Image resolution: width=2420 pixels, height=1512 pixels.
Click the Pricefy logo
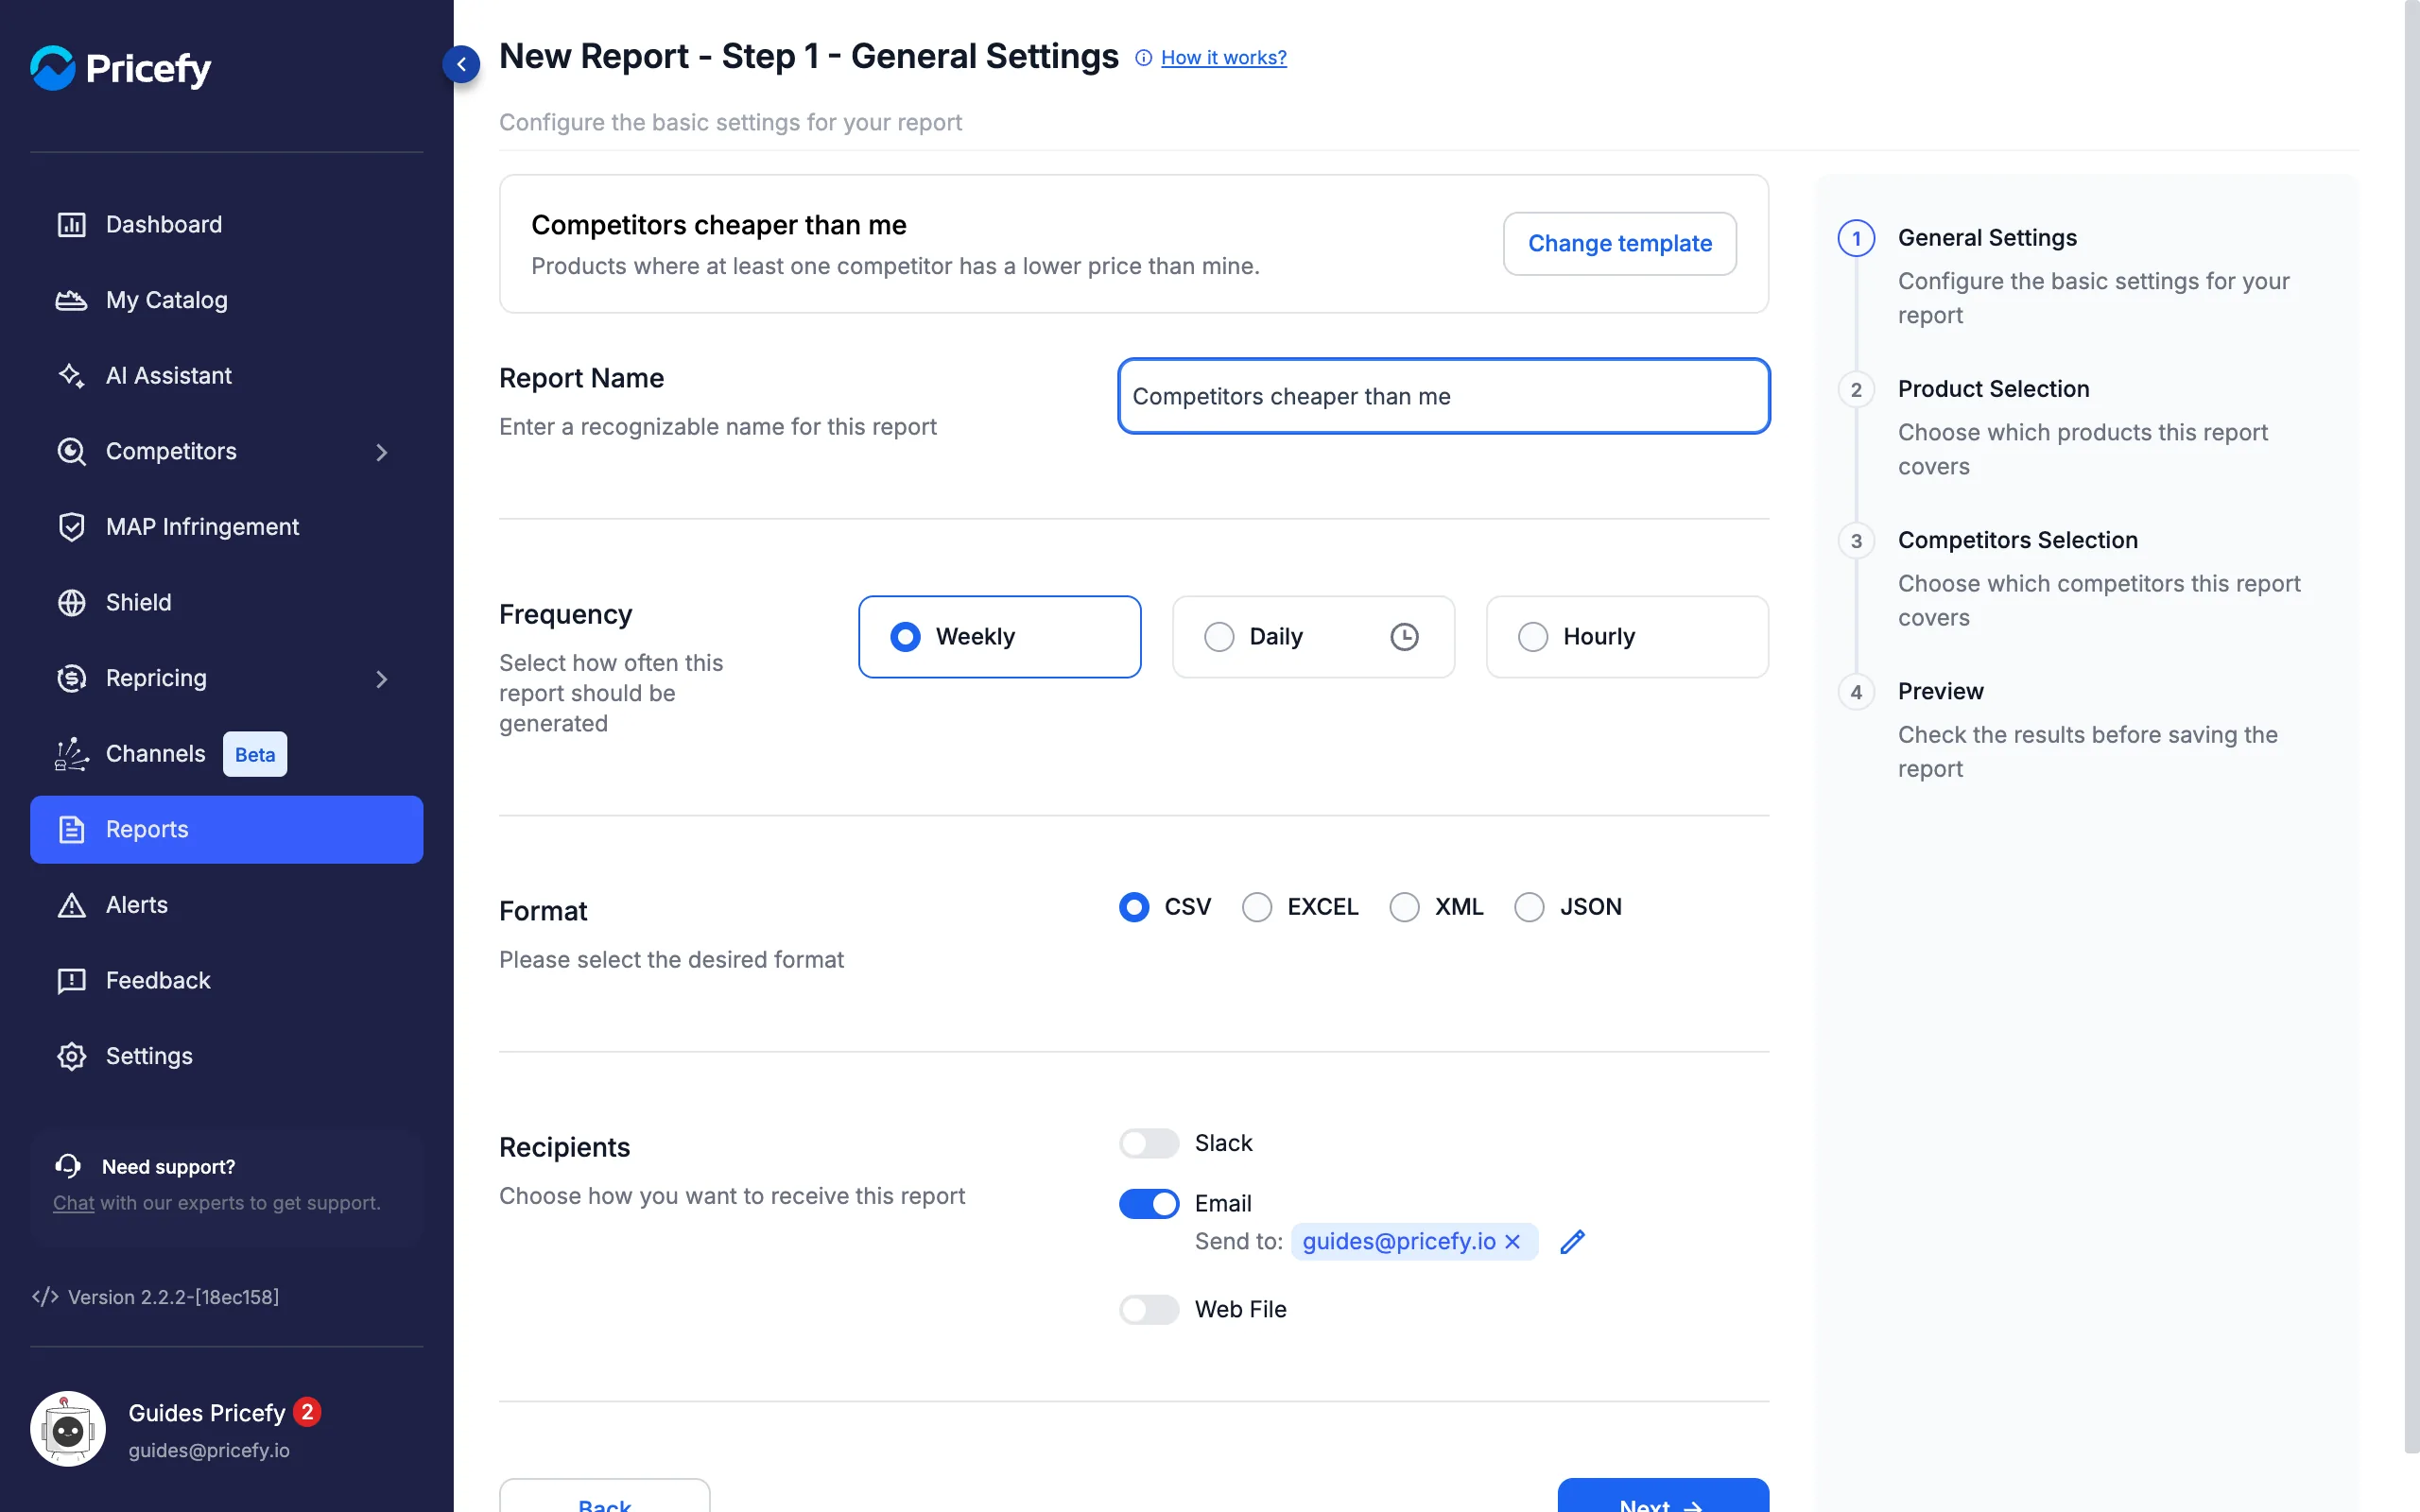(x=121, y=67)
